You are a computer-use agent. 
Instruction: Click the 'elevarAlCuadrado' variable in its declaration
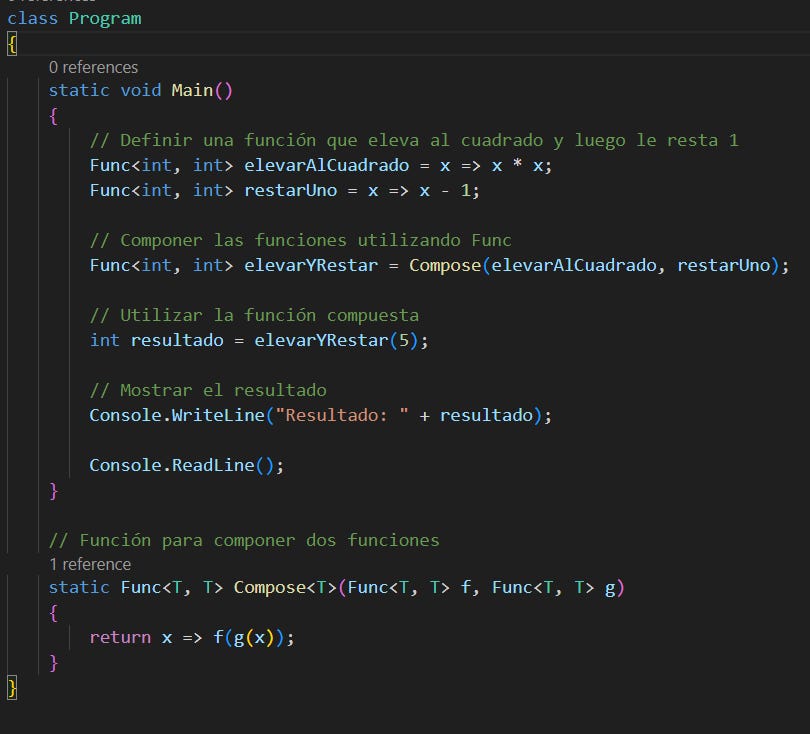pos(326,165)
